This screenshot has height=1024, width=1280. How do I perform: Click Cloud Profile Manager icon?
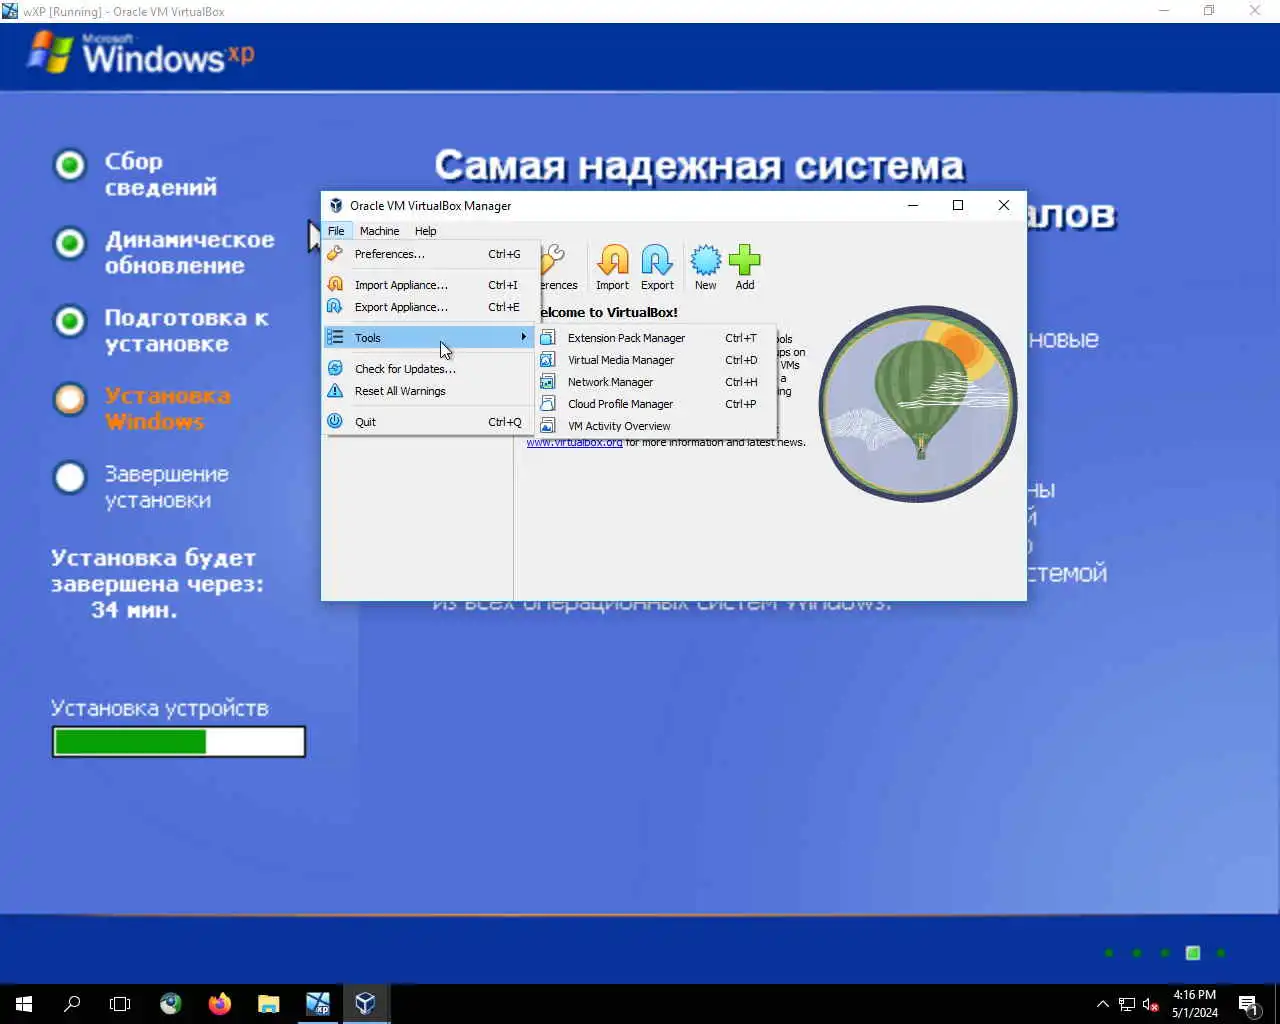click(548, 404)
